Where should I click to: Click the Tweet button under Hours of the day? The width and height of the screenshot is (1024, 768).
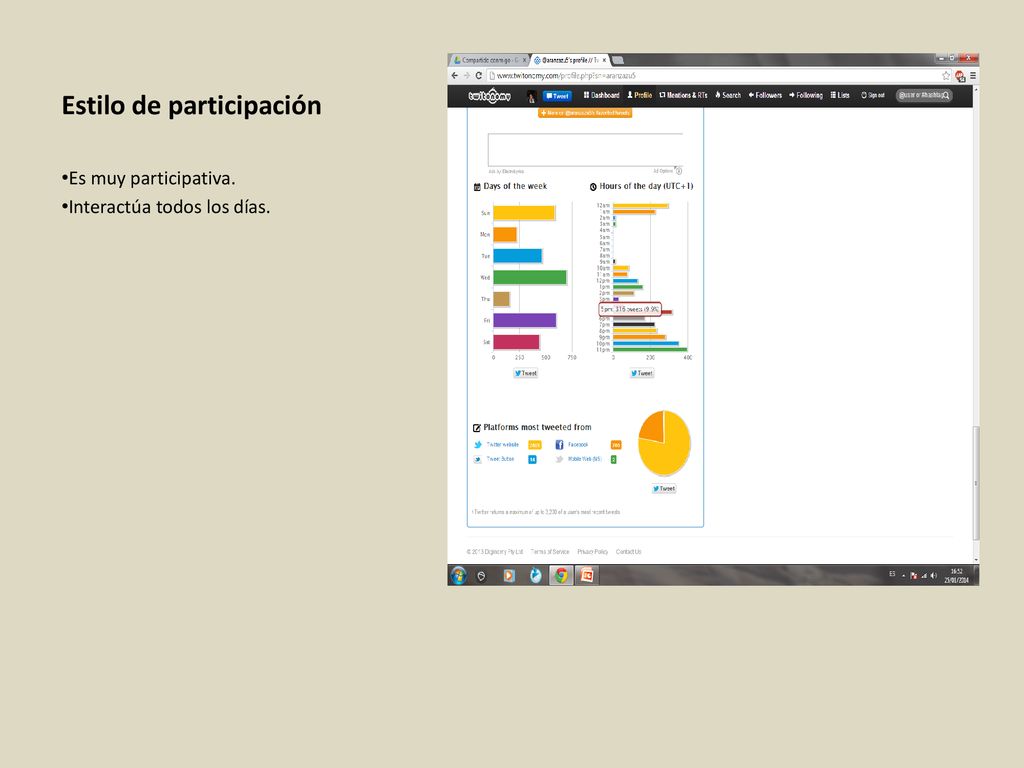[x=642, y=374]
